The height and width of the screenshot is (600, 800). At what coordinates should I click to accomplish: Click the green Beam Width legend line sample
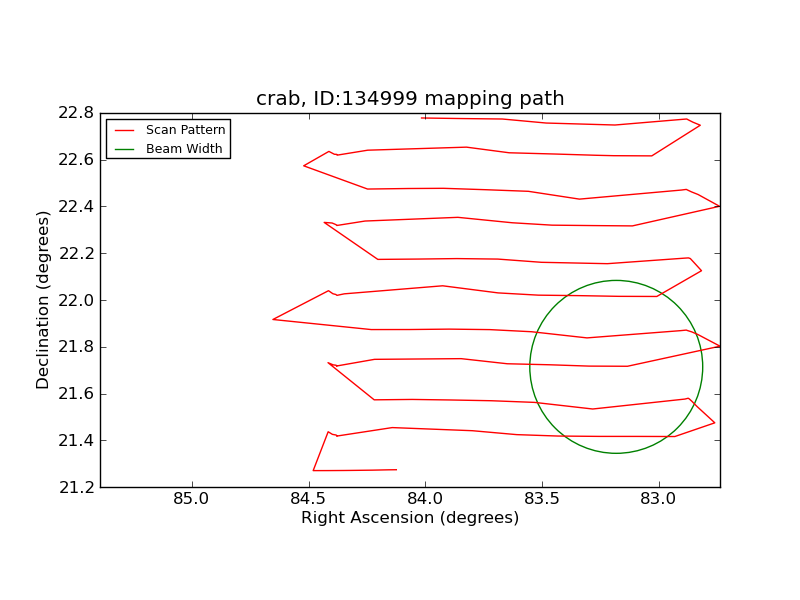pos(124,149)
